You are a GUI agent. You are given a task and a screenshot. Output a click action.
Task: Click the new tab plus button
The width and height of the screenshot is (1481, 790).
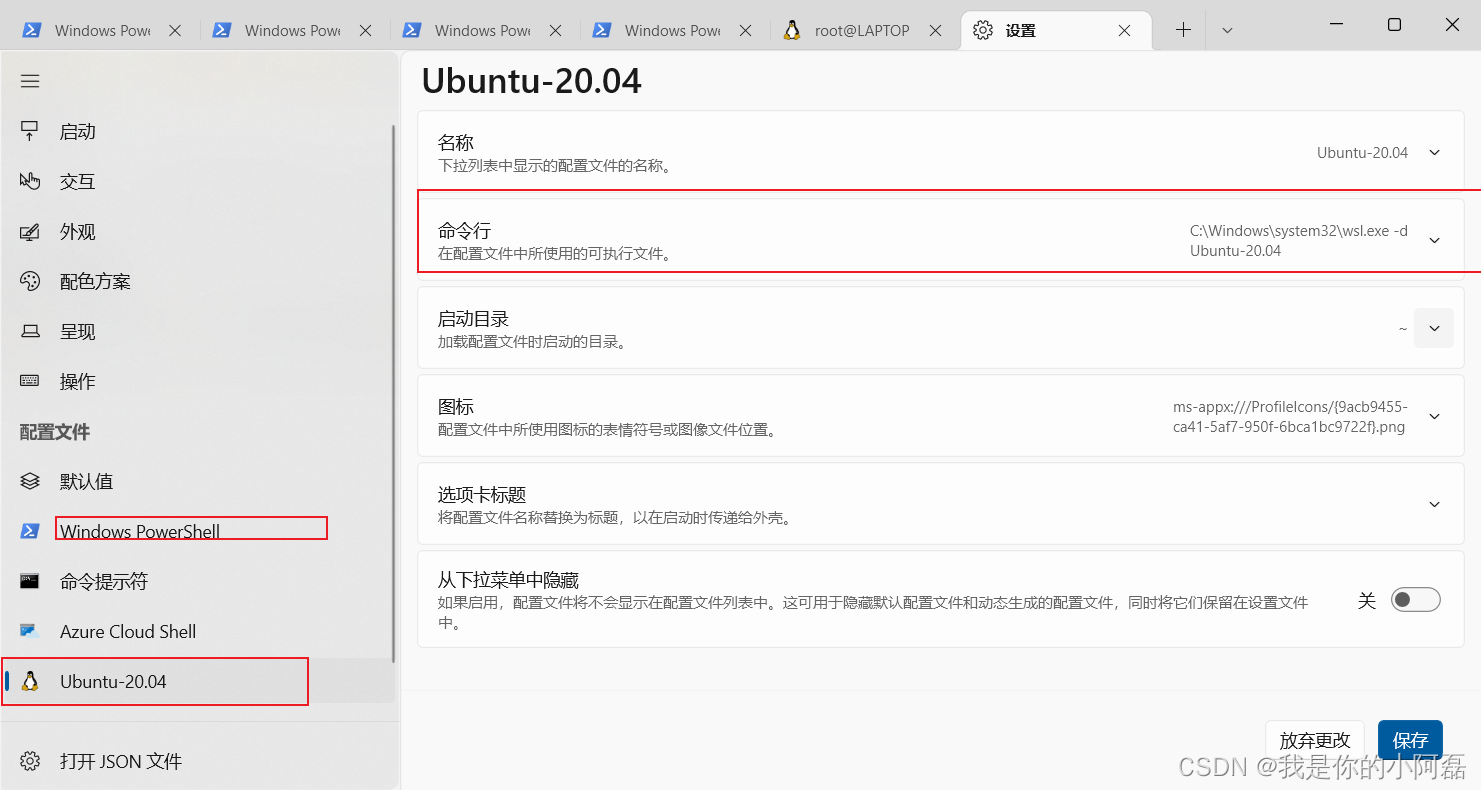(1183, 30)
